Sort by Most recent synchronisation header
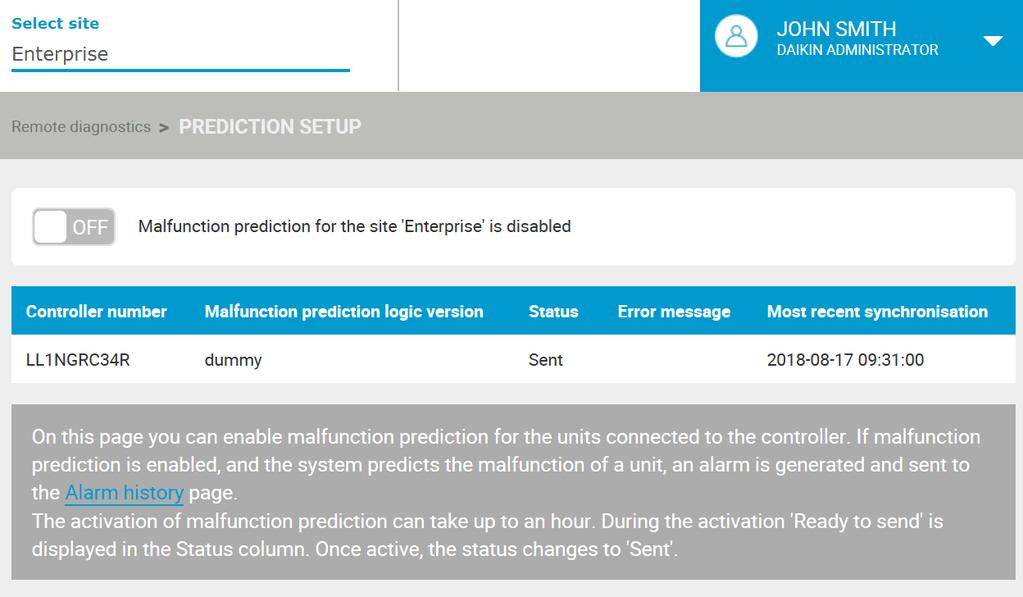Viewport: 1023px width, 597px height. [x=877, y=311]
